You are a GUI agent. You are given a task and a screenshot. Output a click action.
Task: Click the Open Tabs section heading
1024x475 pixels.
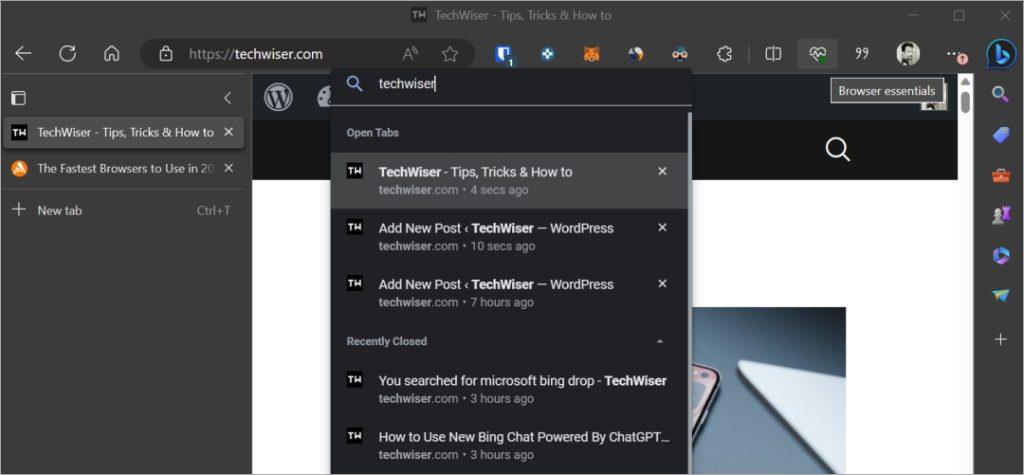coord(373,133)
